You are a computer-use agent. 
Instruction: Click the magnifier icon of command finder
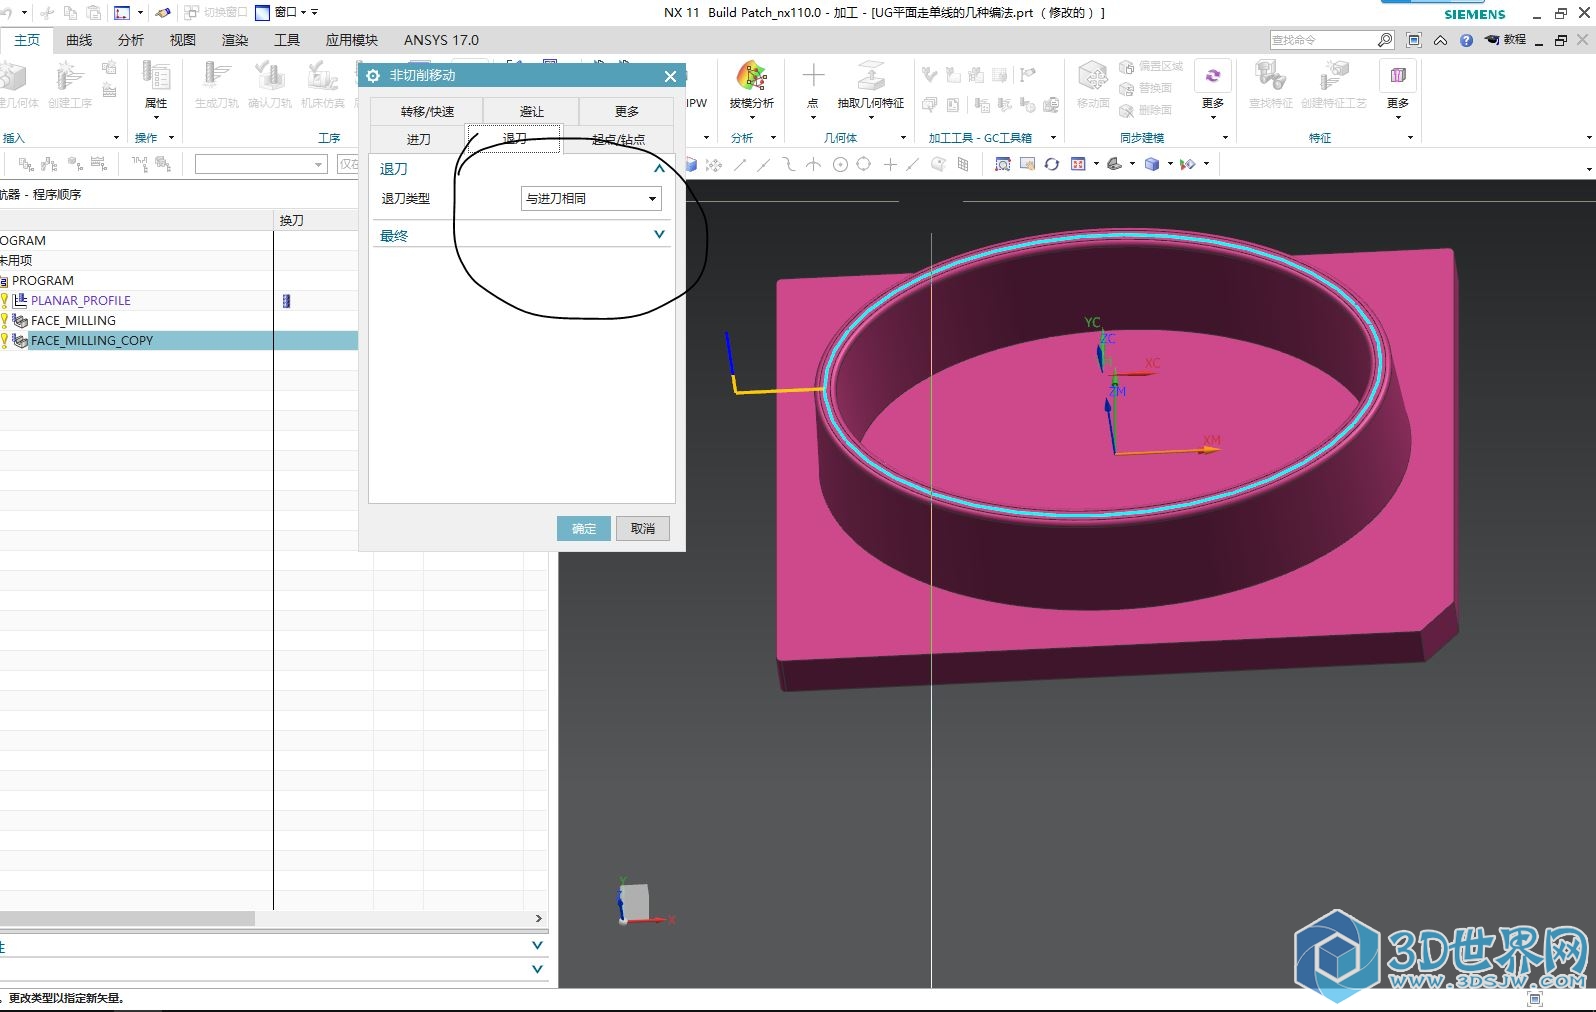pyautogui.click(x=1385, y=40)
